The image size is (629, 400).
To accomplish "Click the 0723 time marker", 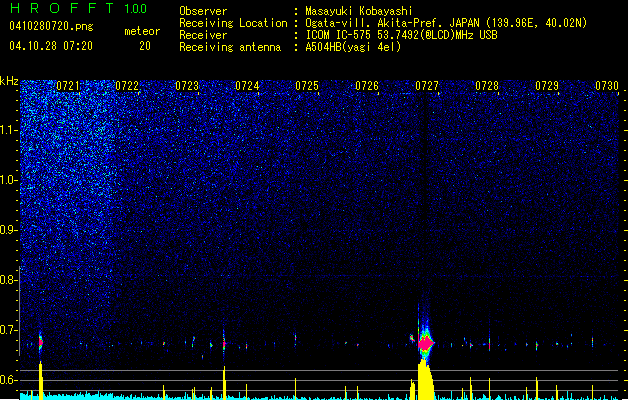I will tap(187, 86).
